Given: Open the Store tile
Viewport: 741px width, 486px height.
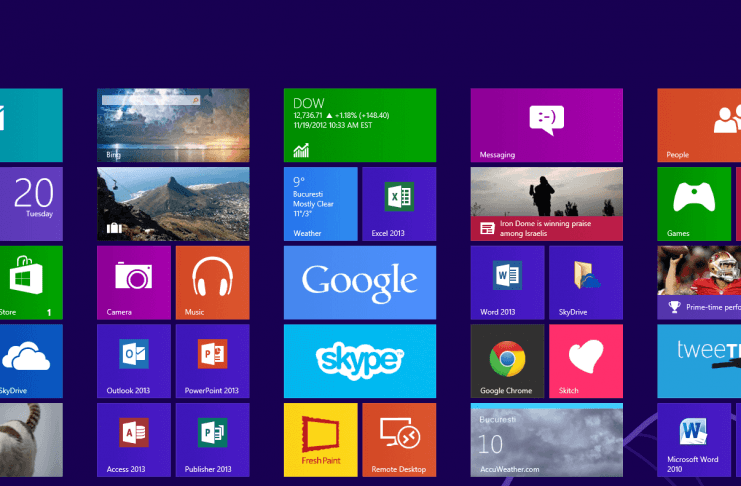Looking at the screenshot, I should (31, 282).
